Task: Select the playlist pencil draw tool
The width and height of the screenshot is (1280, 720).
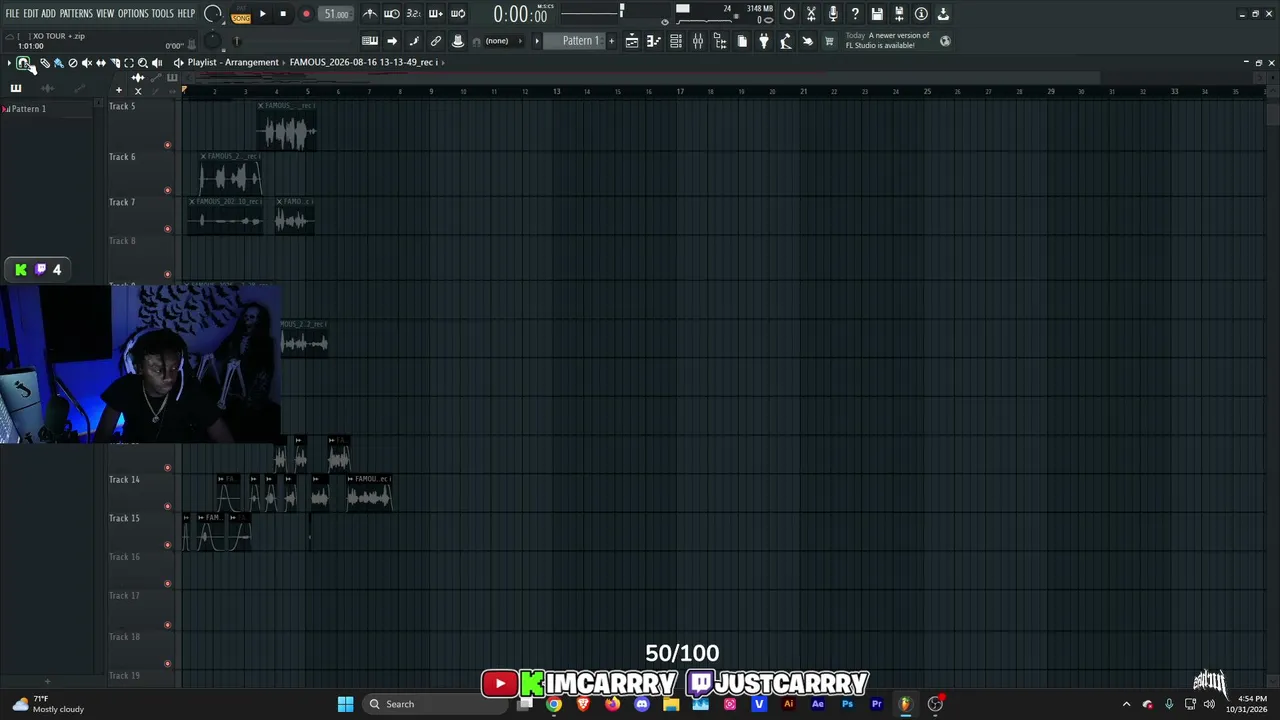Action: pos(45,63)
